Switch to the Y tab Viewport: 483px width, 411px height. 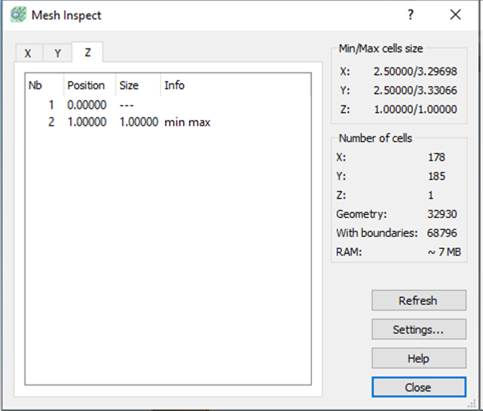click(57, 53)
